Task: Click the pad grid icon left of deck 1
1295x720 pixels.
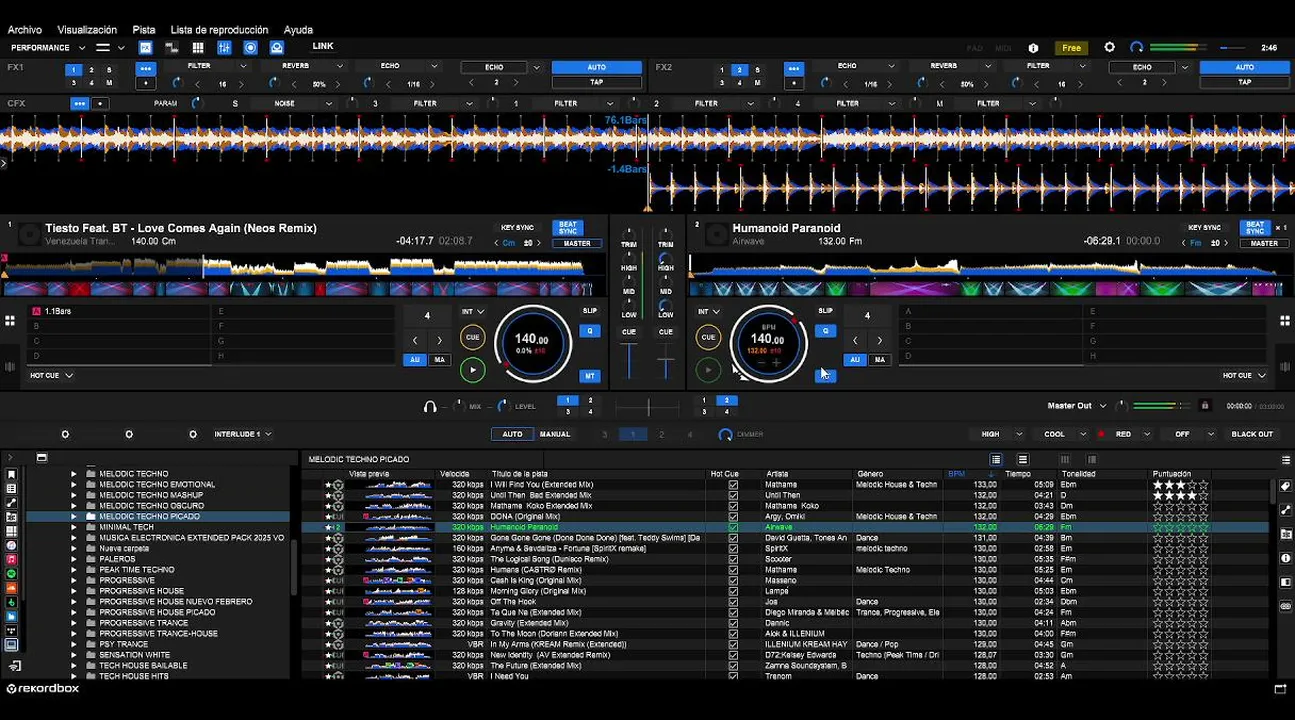Action: (9, 321)
